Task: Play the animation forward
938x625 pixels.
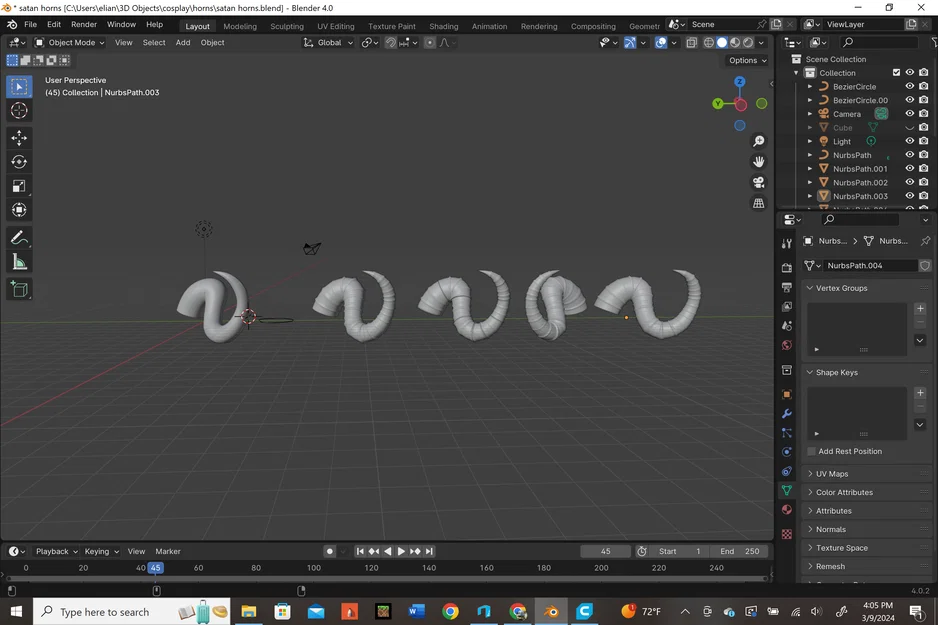Action: (x=401, y=551)
